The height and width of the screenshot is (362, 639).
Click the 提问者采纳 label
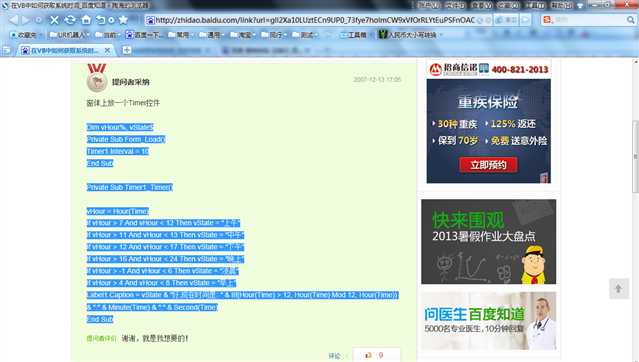click(x=131, y=82)
